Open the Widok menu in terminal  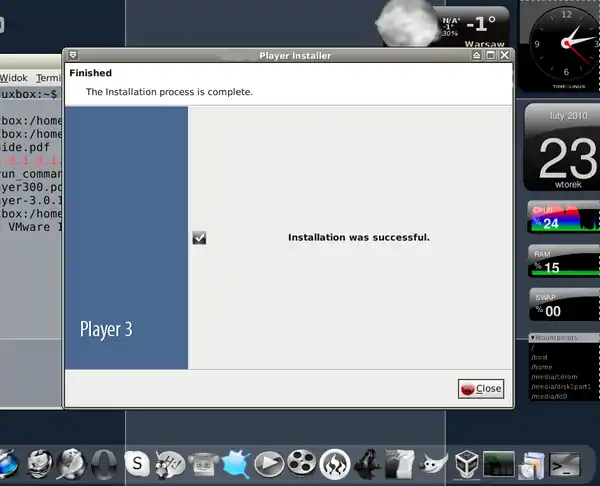pos(14,78)
